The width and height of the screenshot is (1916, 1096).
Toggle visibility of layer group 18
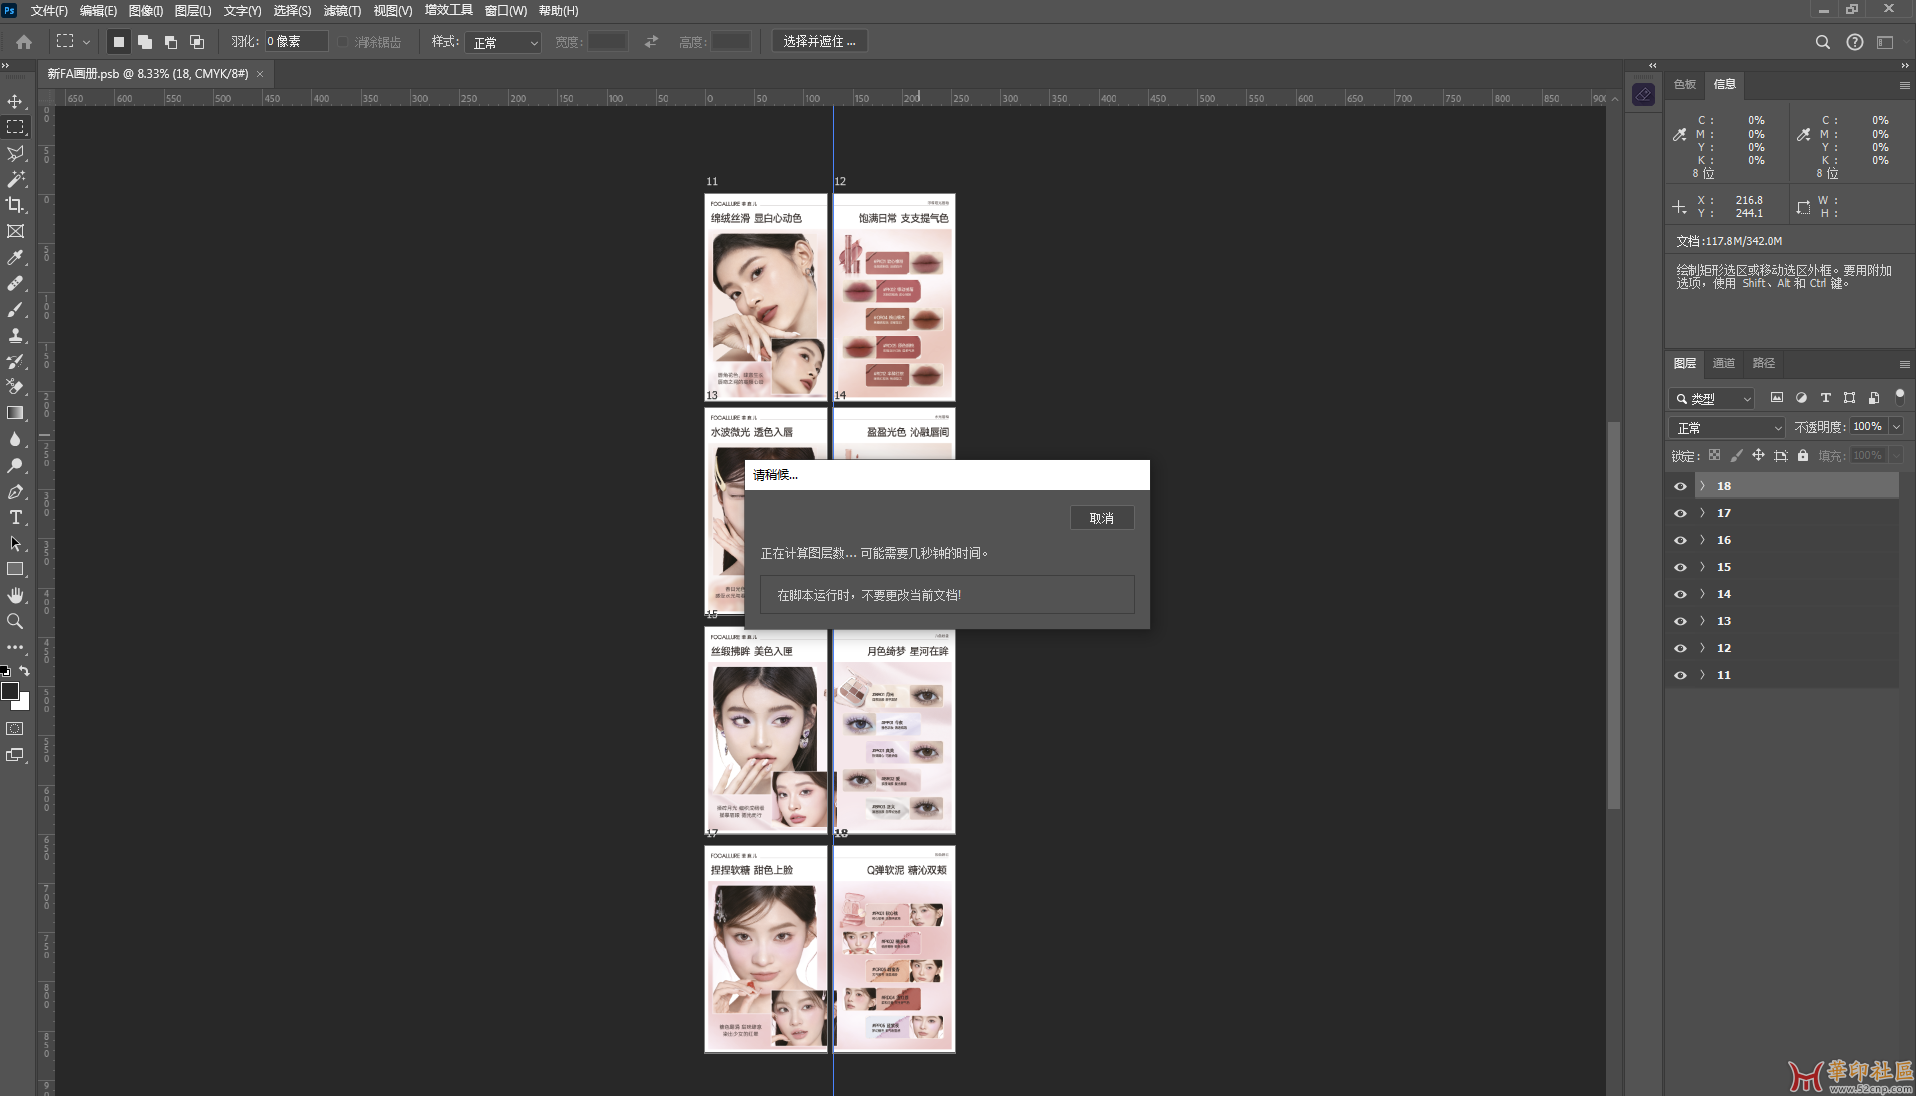coord(1680,486)
